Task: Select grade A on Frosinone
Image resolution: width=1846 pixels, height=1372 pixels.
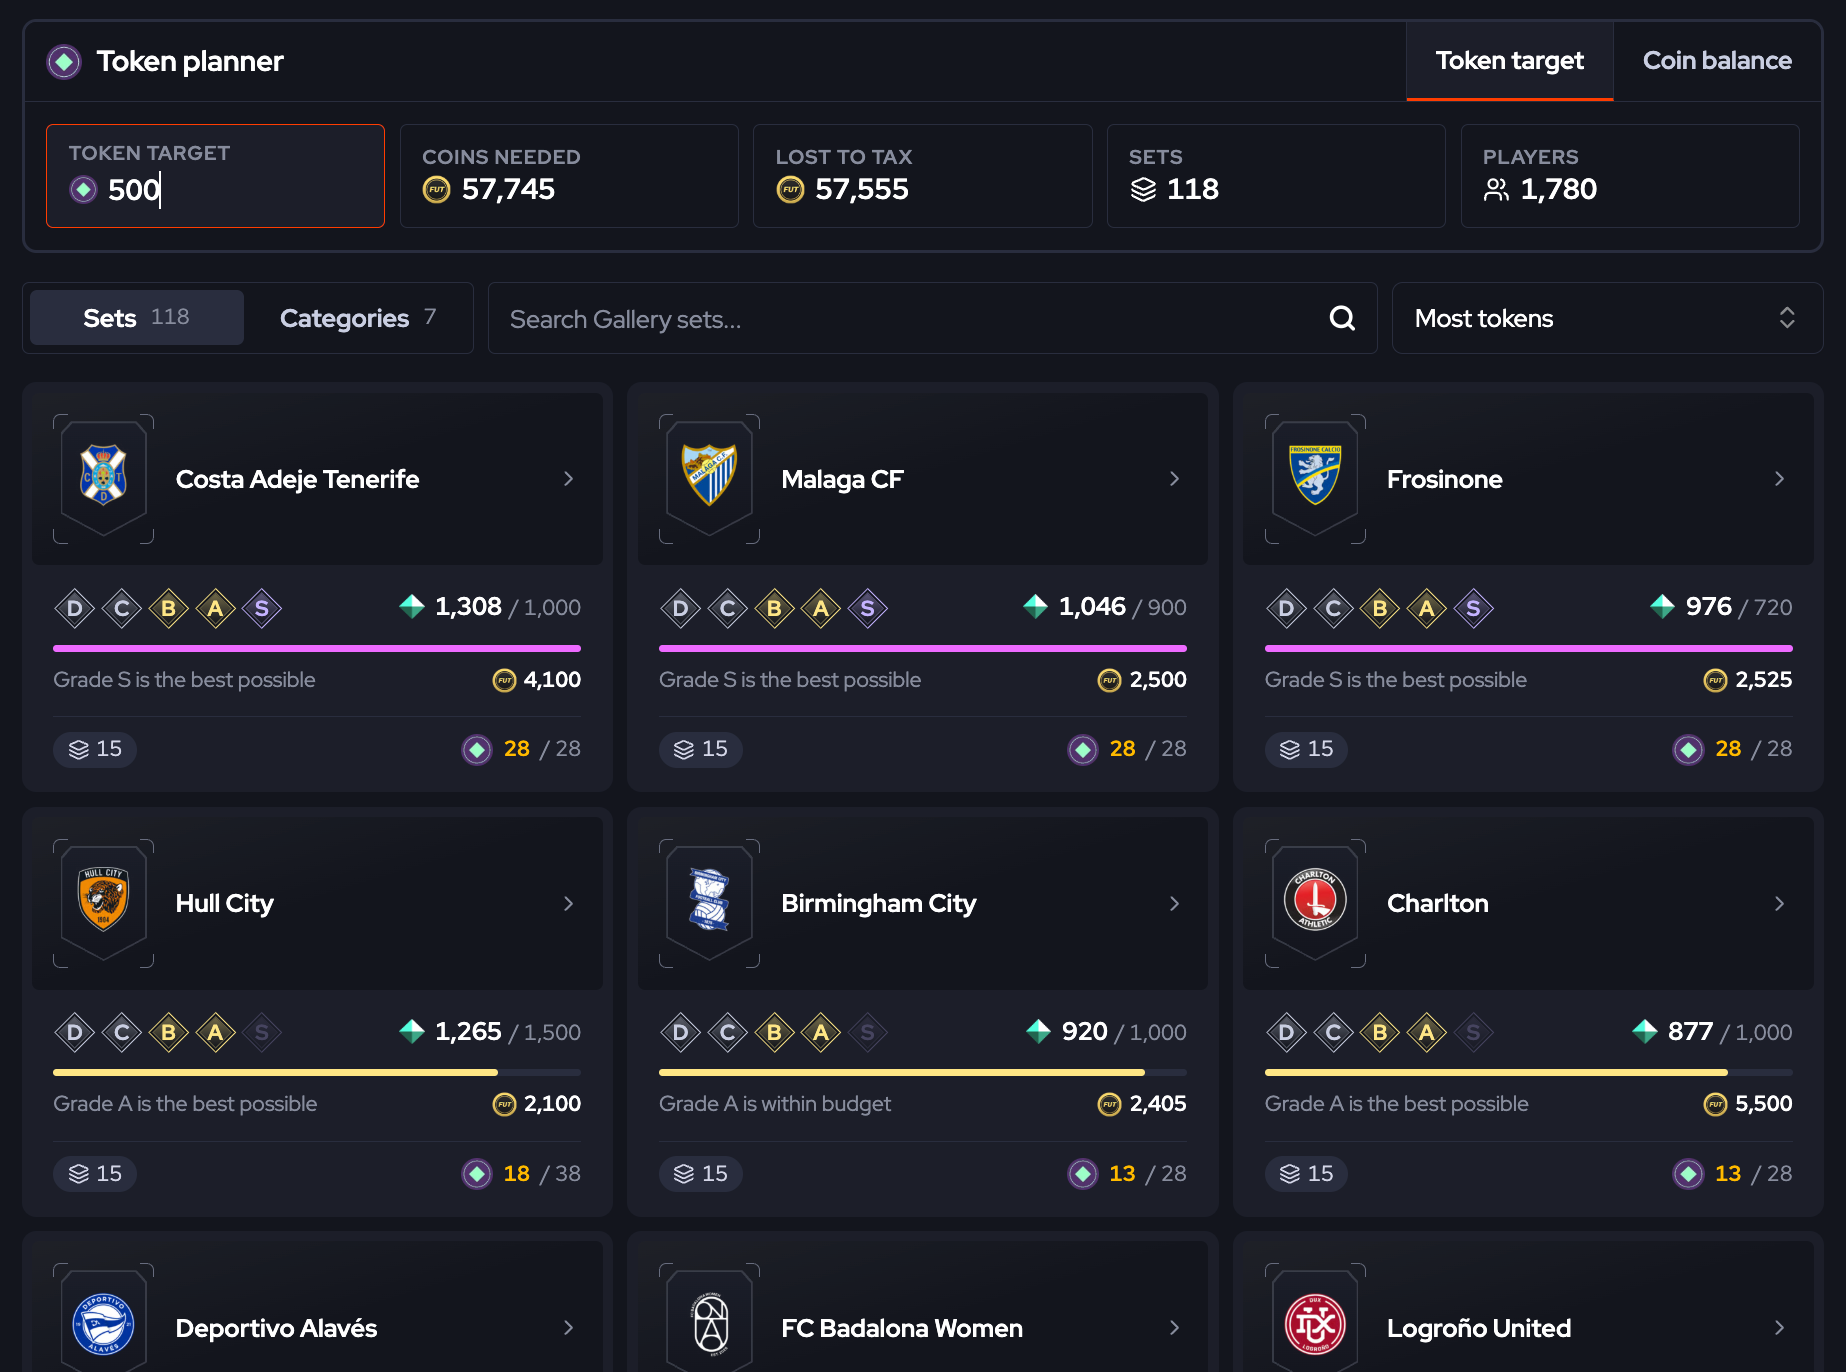Action: coord(1427,608)
